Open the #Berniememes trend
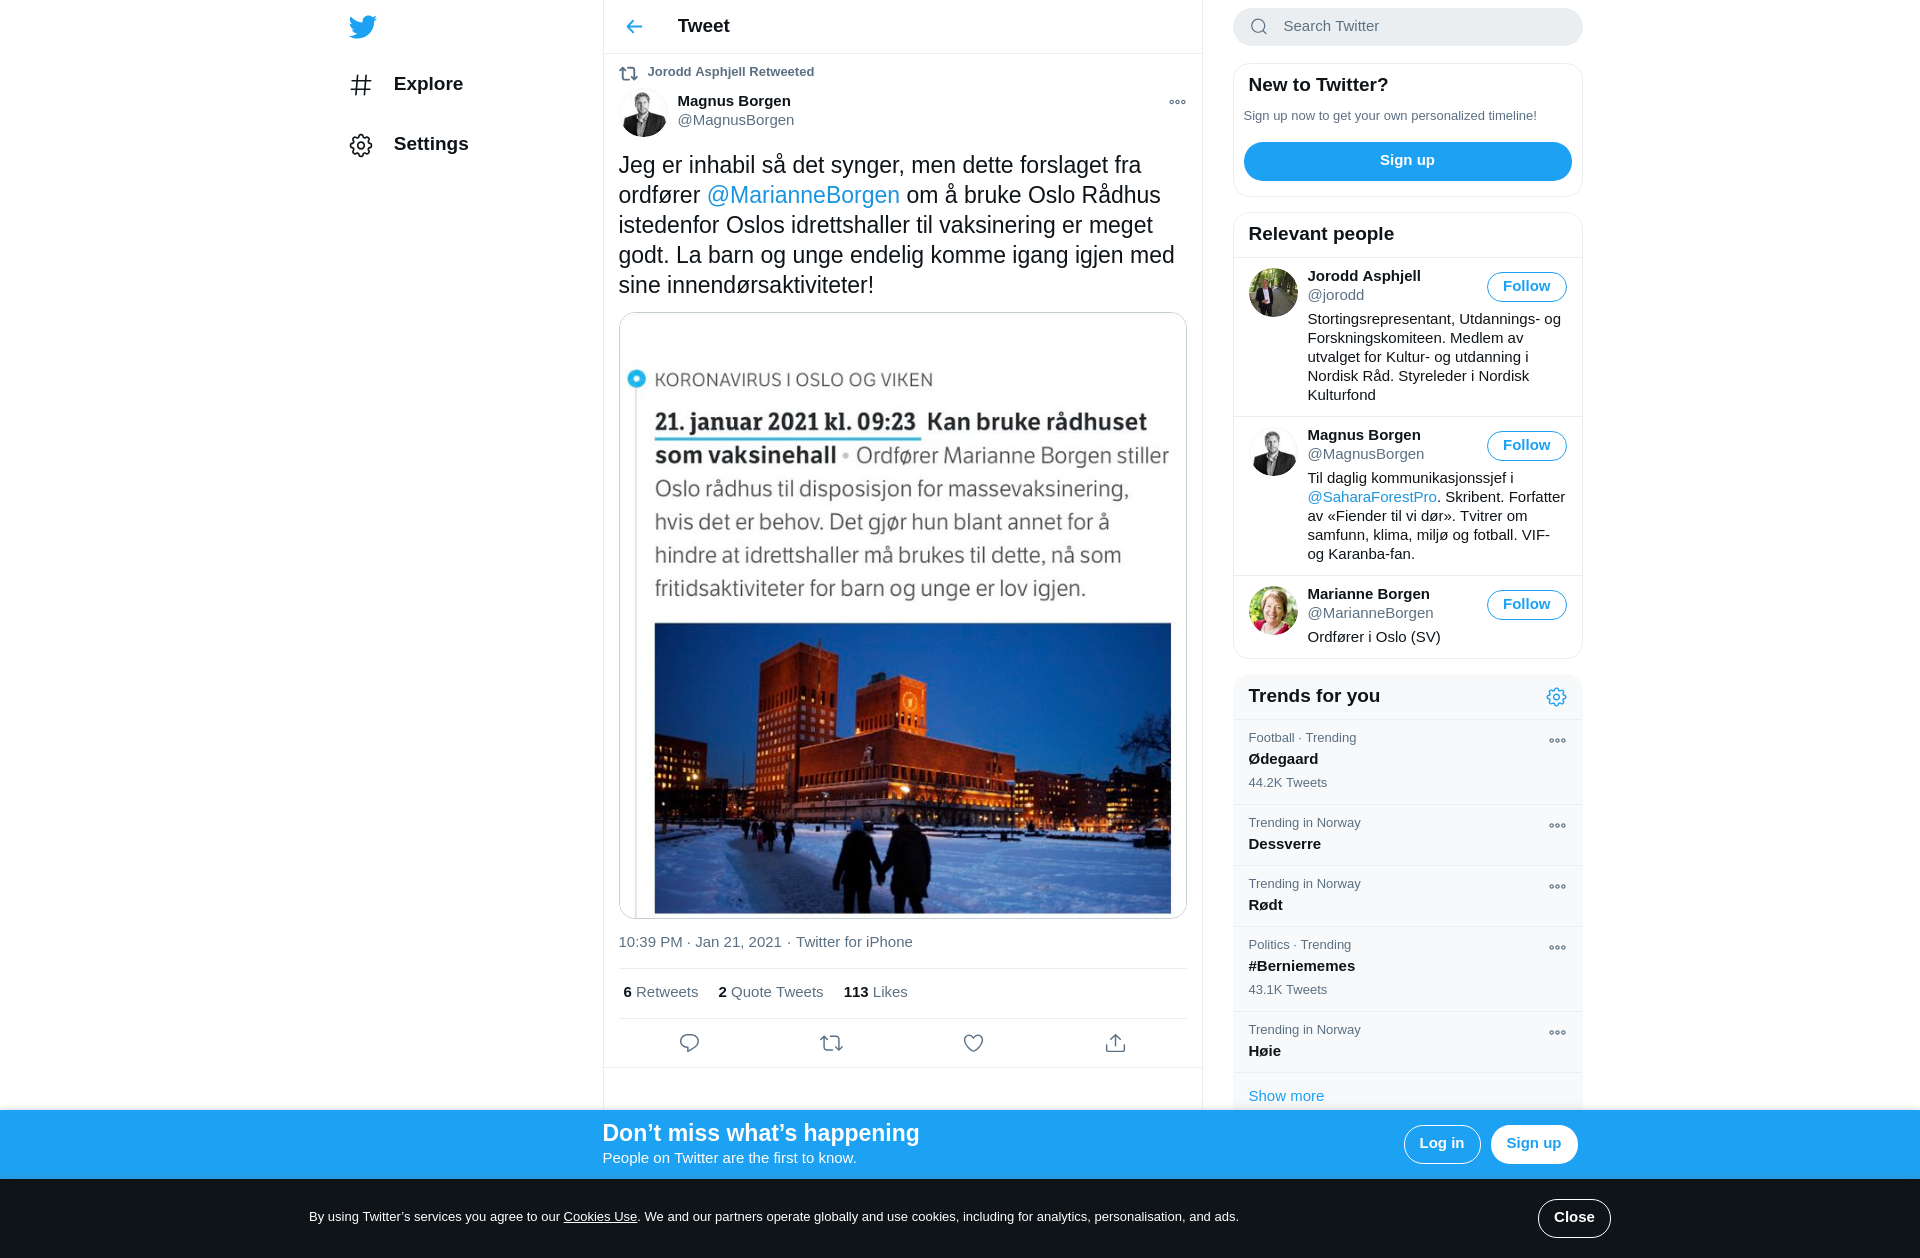The width and height of the screenshot is (1920, 1258). [x=1407, y=969]
